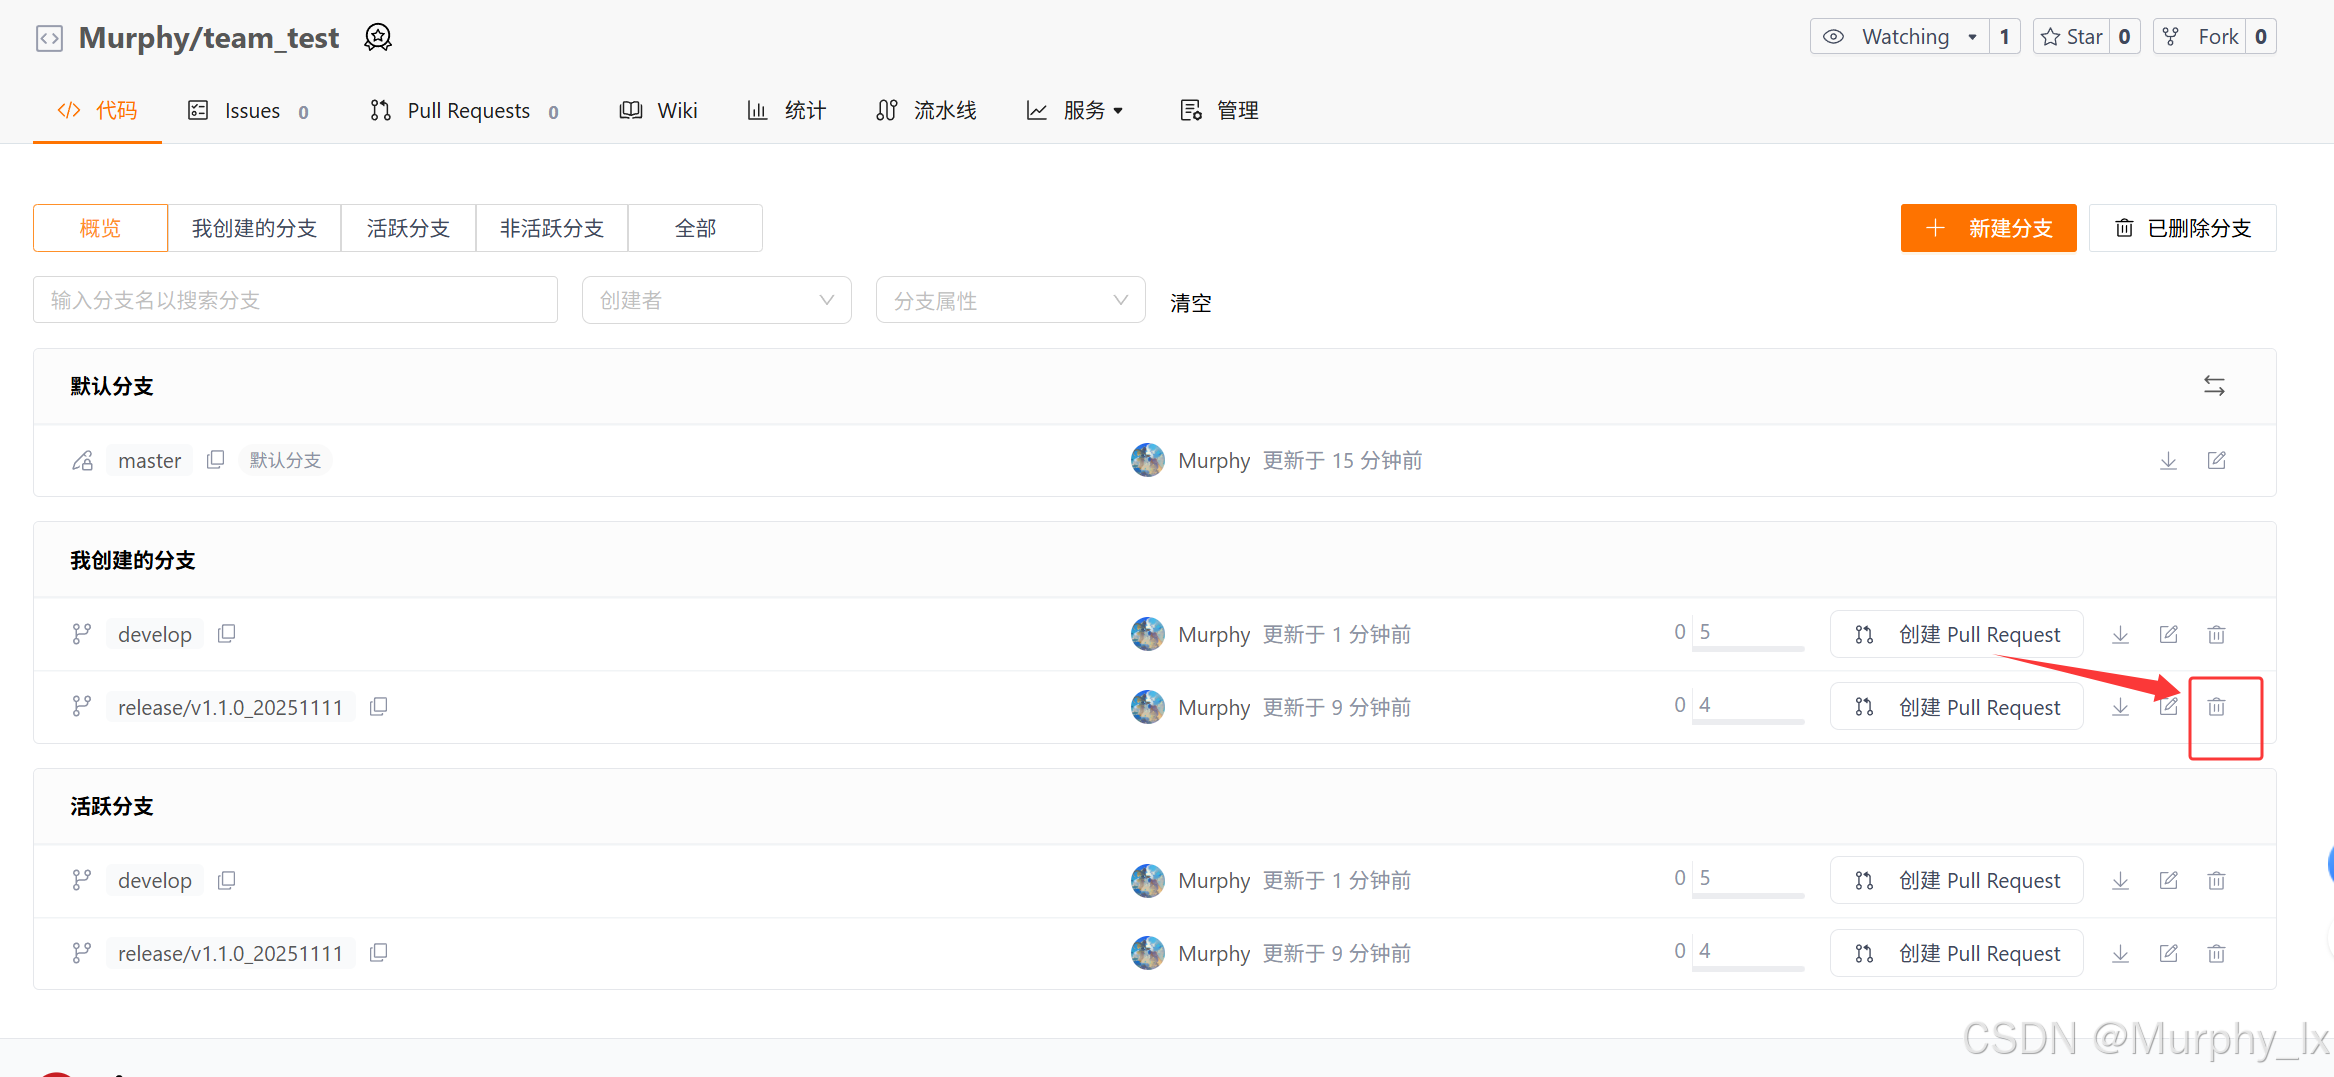Open the Pull Requests tab

click(x=464, y=110)
